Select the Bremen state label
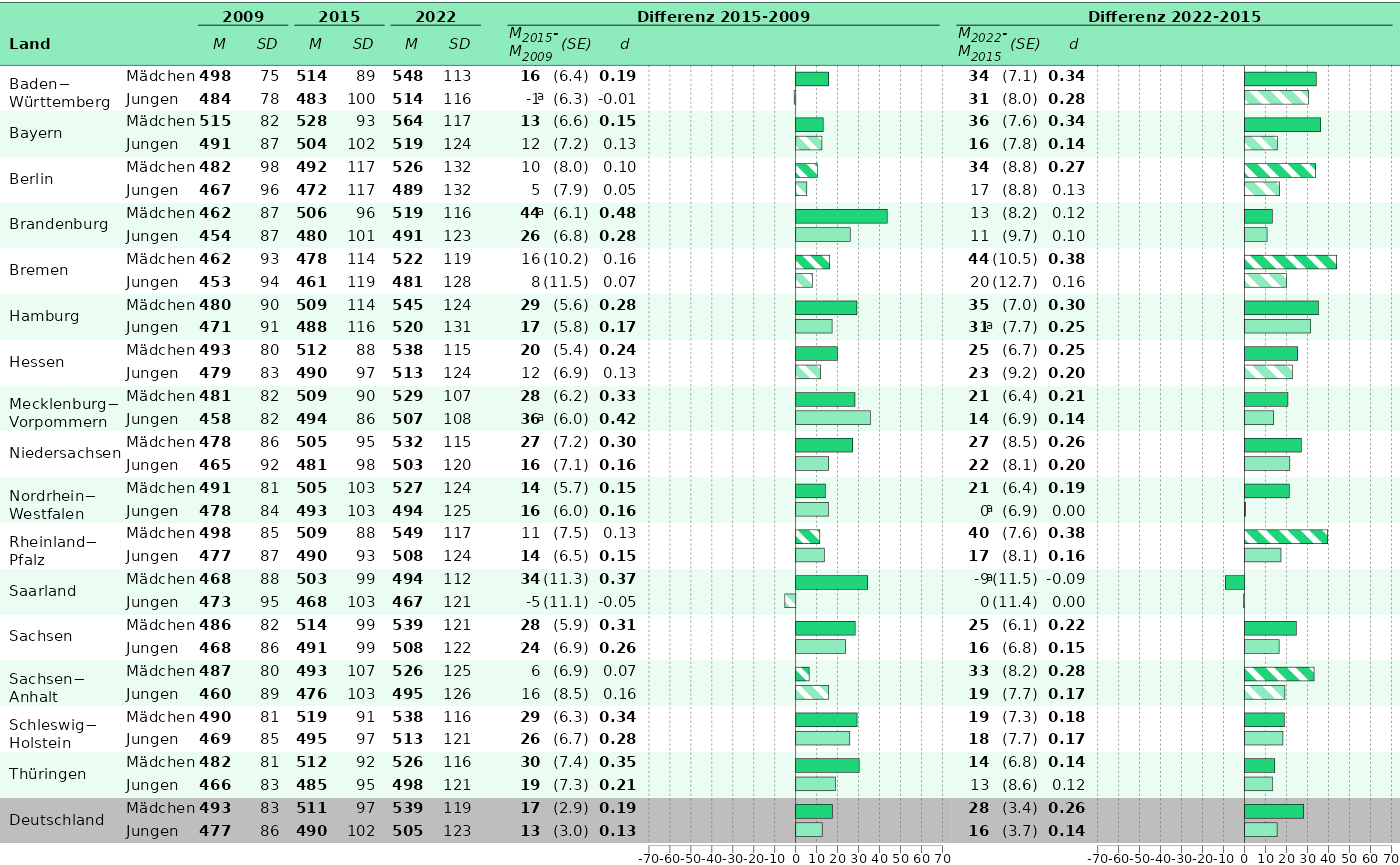Image resolution: width=1400 pixels, height=865 pixels. 39,270
